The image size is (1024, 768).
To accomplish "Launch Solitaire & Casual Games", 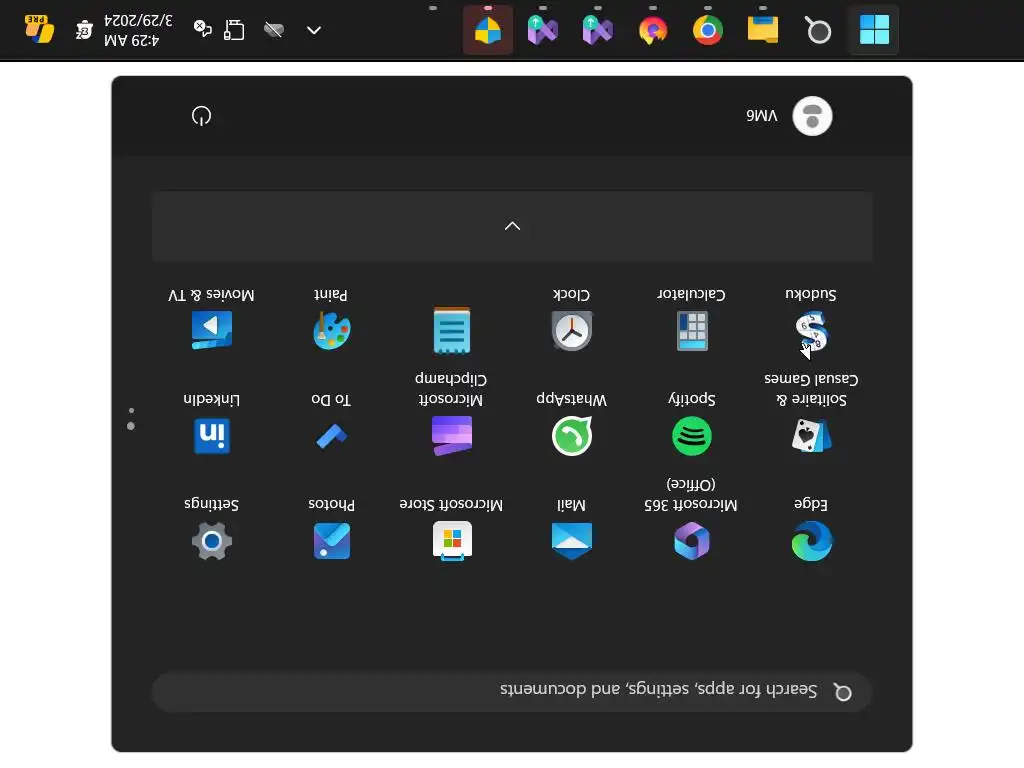I will (x=811, y=436).
